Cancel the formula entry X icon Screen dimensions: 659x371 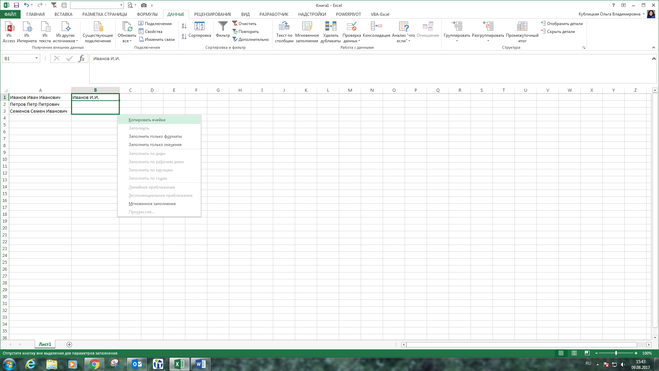coord(57,58)
